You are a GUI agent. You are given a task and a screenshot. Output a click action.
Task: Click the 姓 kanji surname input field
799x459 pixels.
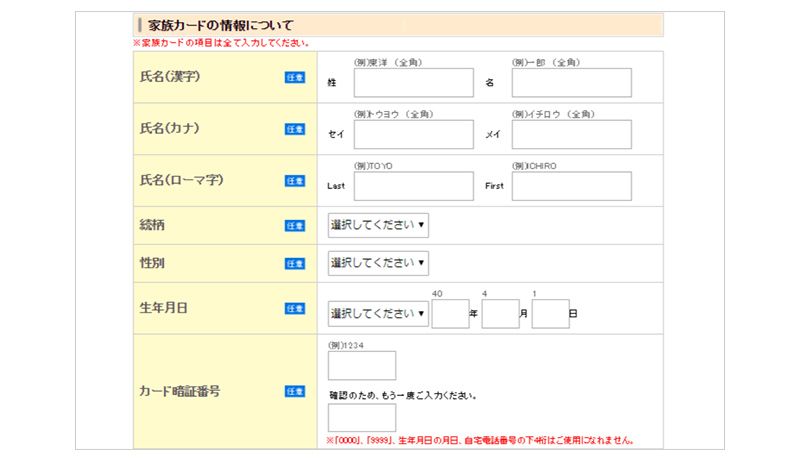click(x=413, y=83)
